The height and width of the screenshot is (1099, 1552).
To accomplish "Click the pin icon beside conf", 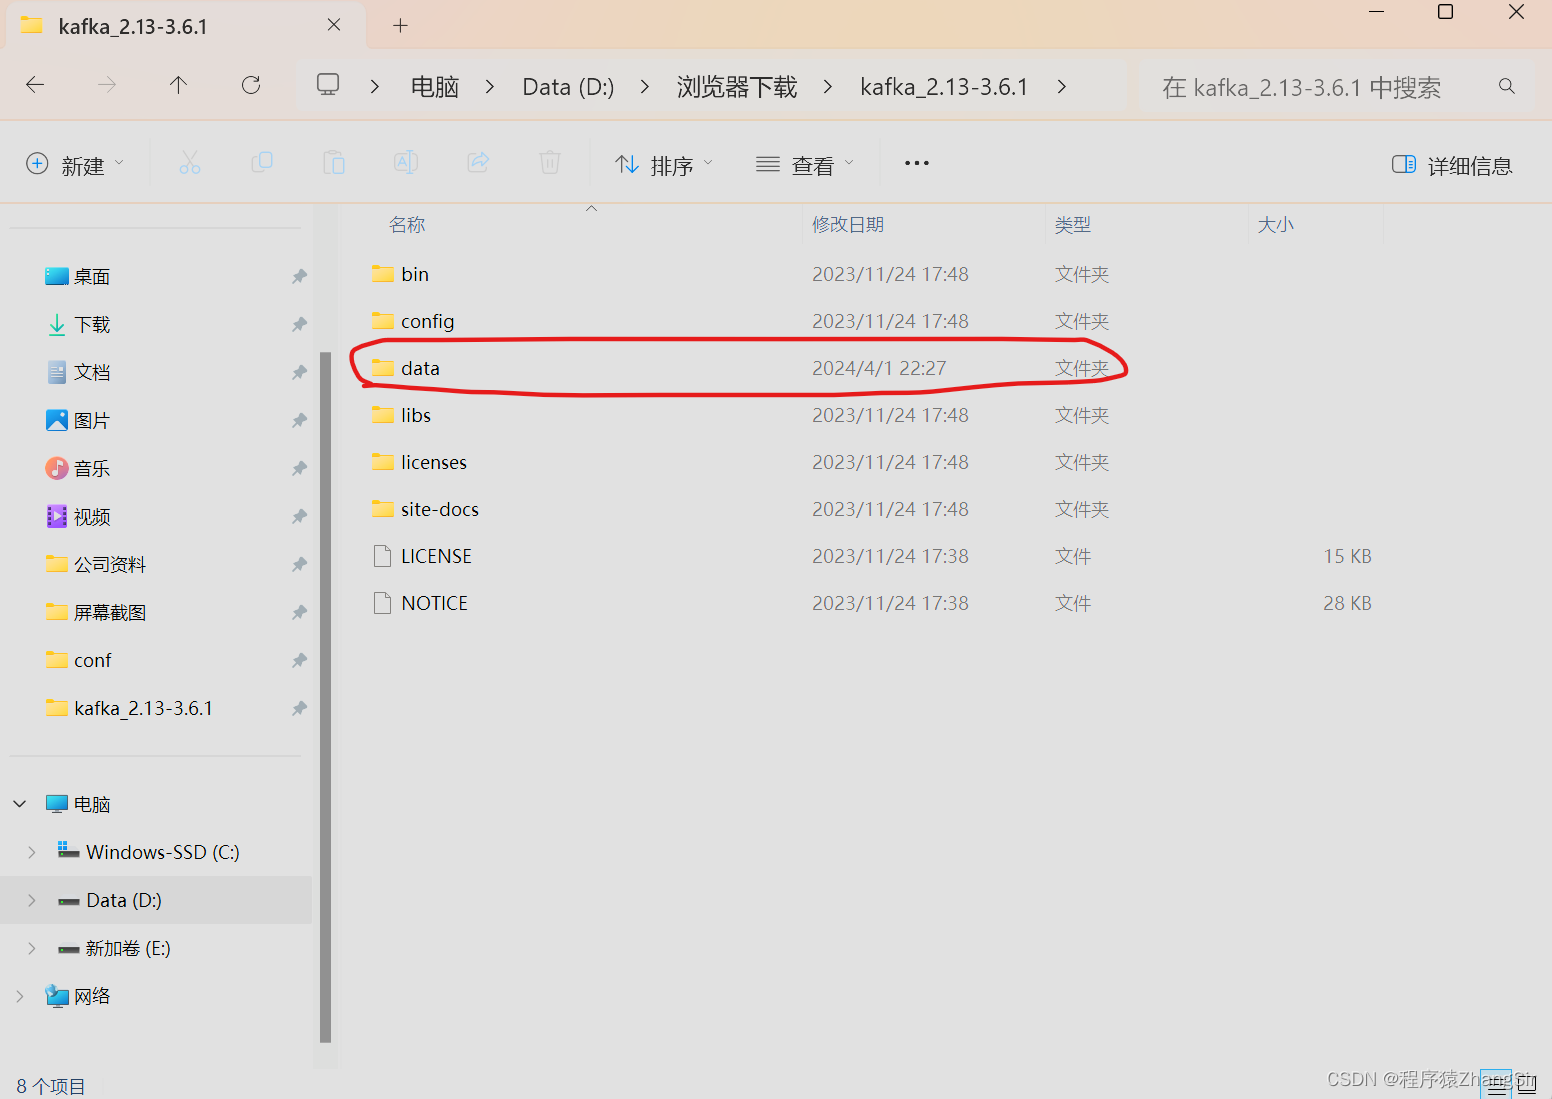I will [x=299, y=660].
